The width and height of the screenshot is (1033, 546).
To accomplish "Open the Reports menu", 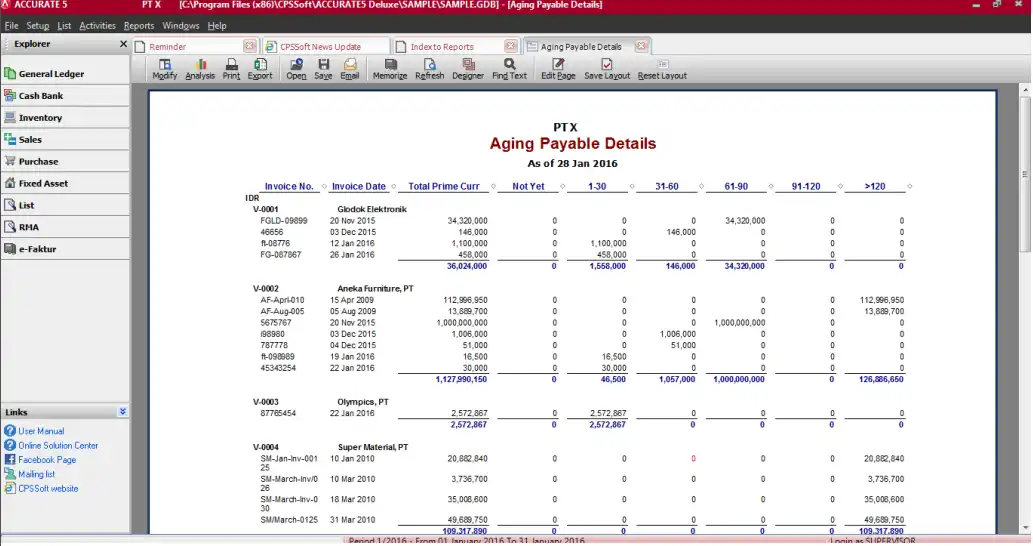I will [x=138, y=26].
